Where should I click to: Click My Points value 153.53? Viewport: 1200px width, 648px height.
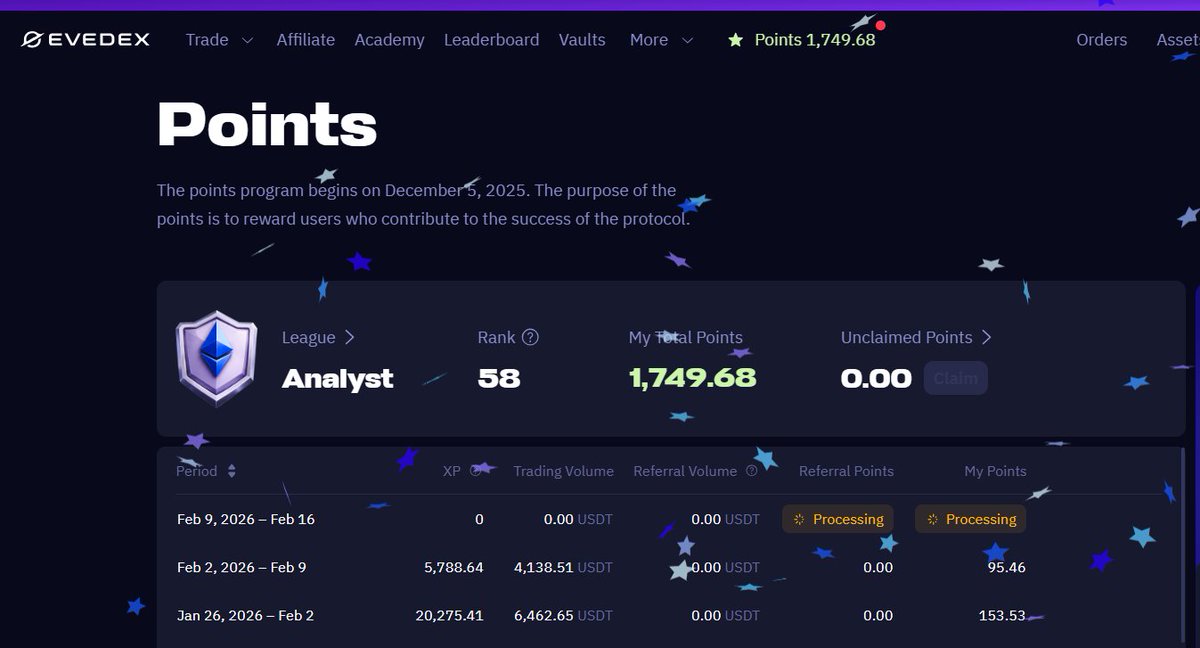click(x=1002, y=615)
